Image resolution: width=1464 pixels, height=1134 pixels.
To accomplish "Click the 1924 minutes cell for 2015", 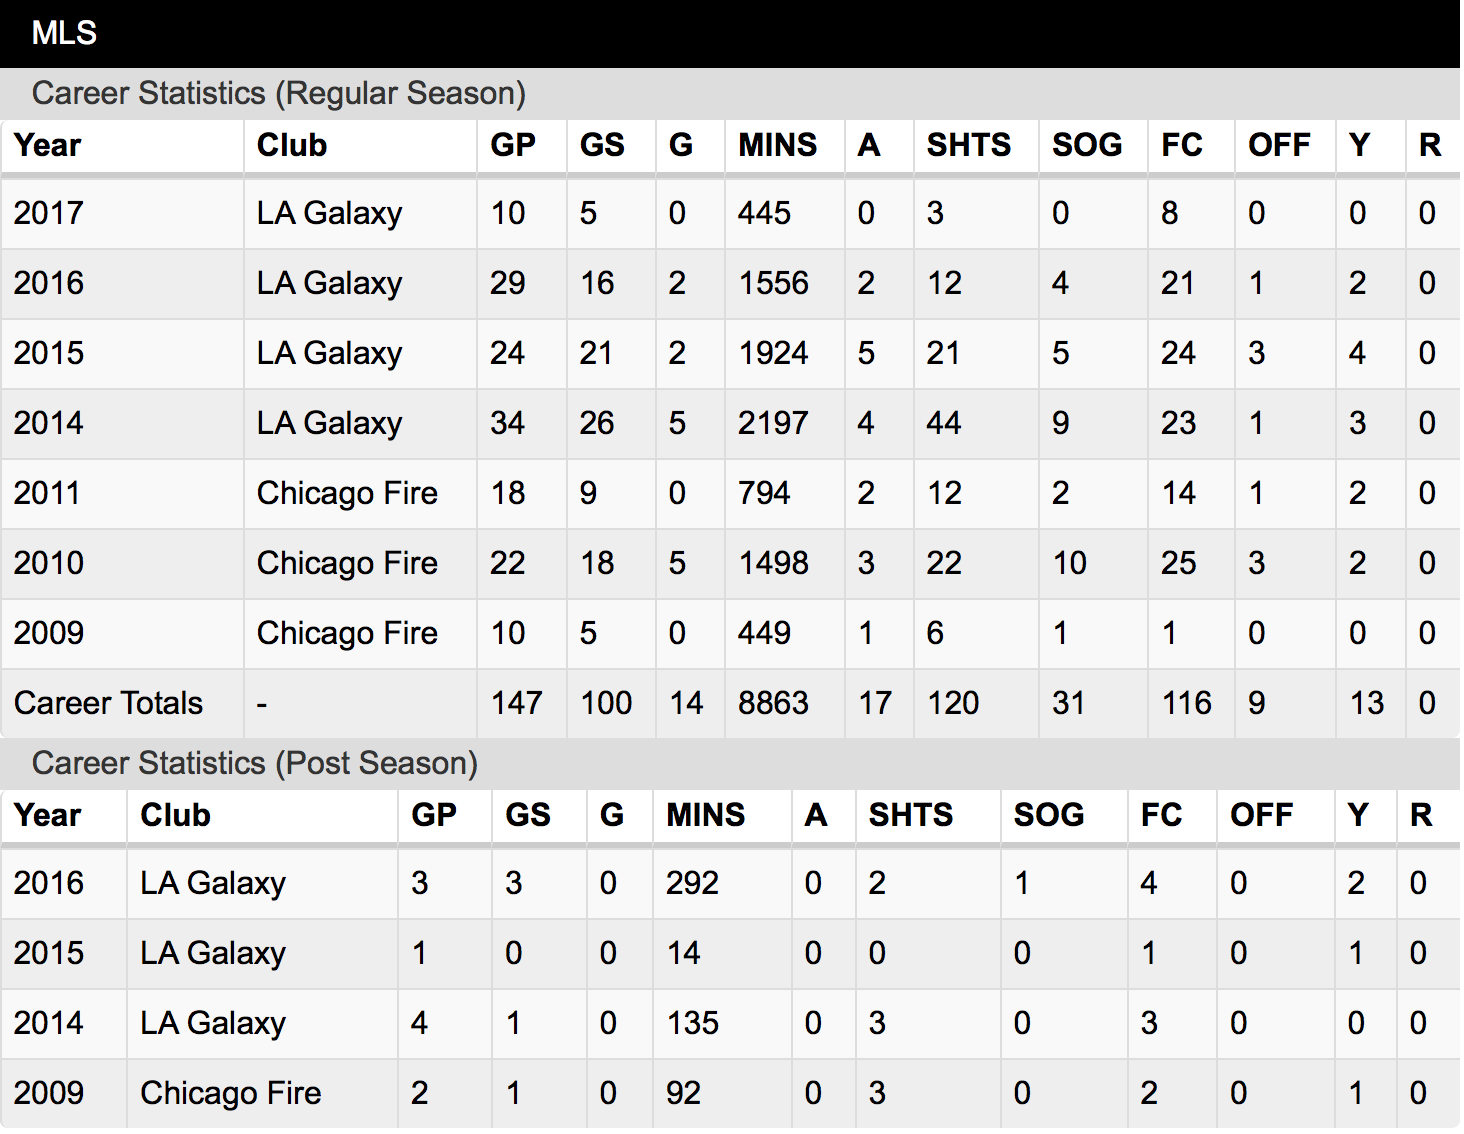I will click(773, 353).
